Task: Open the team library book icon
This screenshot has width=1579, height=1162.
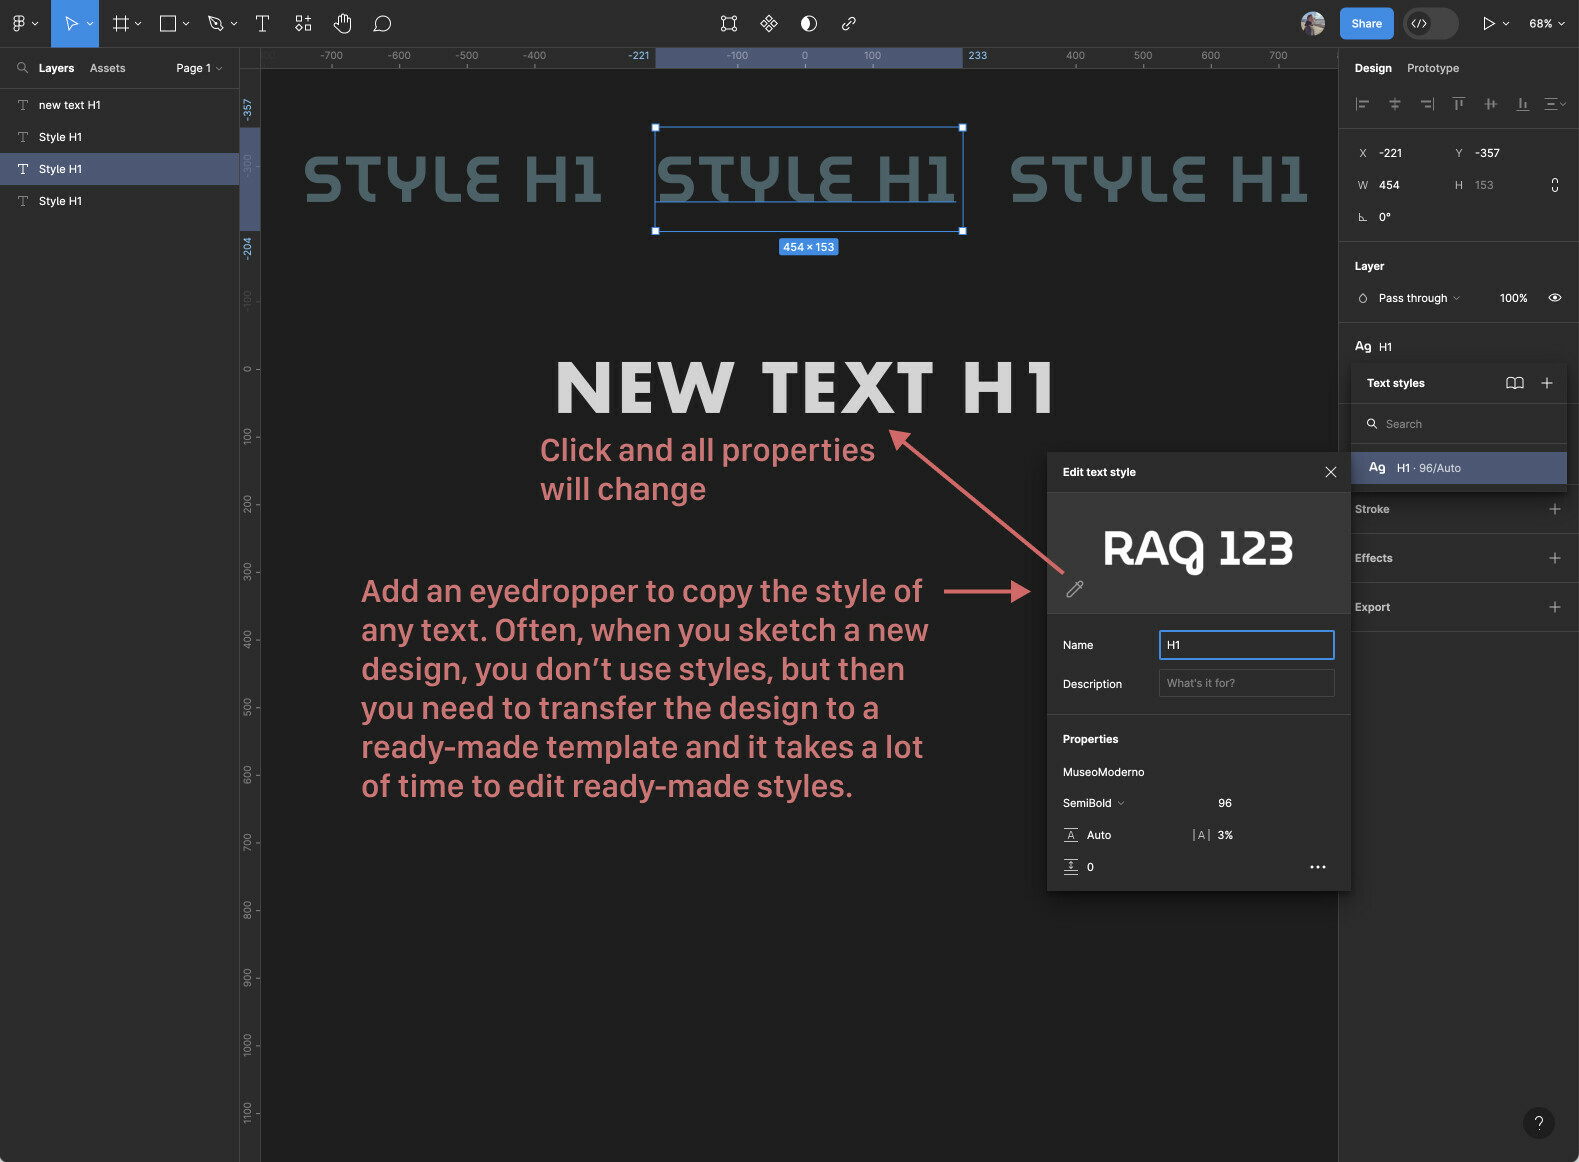Action: pos(1515,383)
